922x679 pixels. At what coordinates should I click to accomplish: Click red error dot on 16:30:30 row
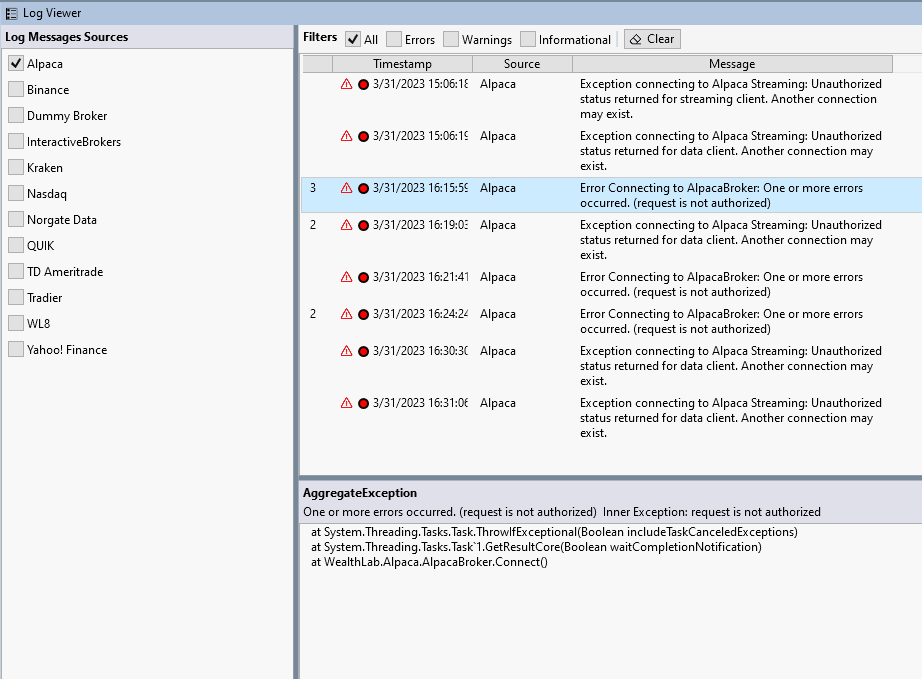click(x=363, y=352)
